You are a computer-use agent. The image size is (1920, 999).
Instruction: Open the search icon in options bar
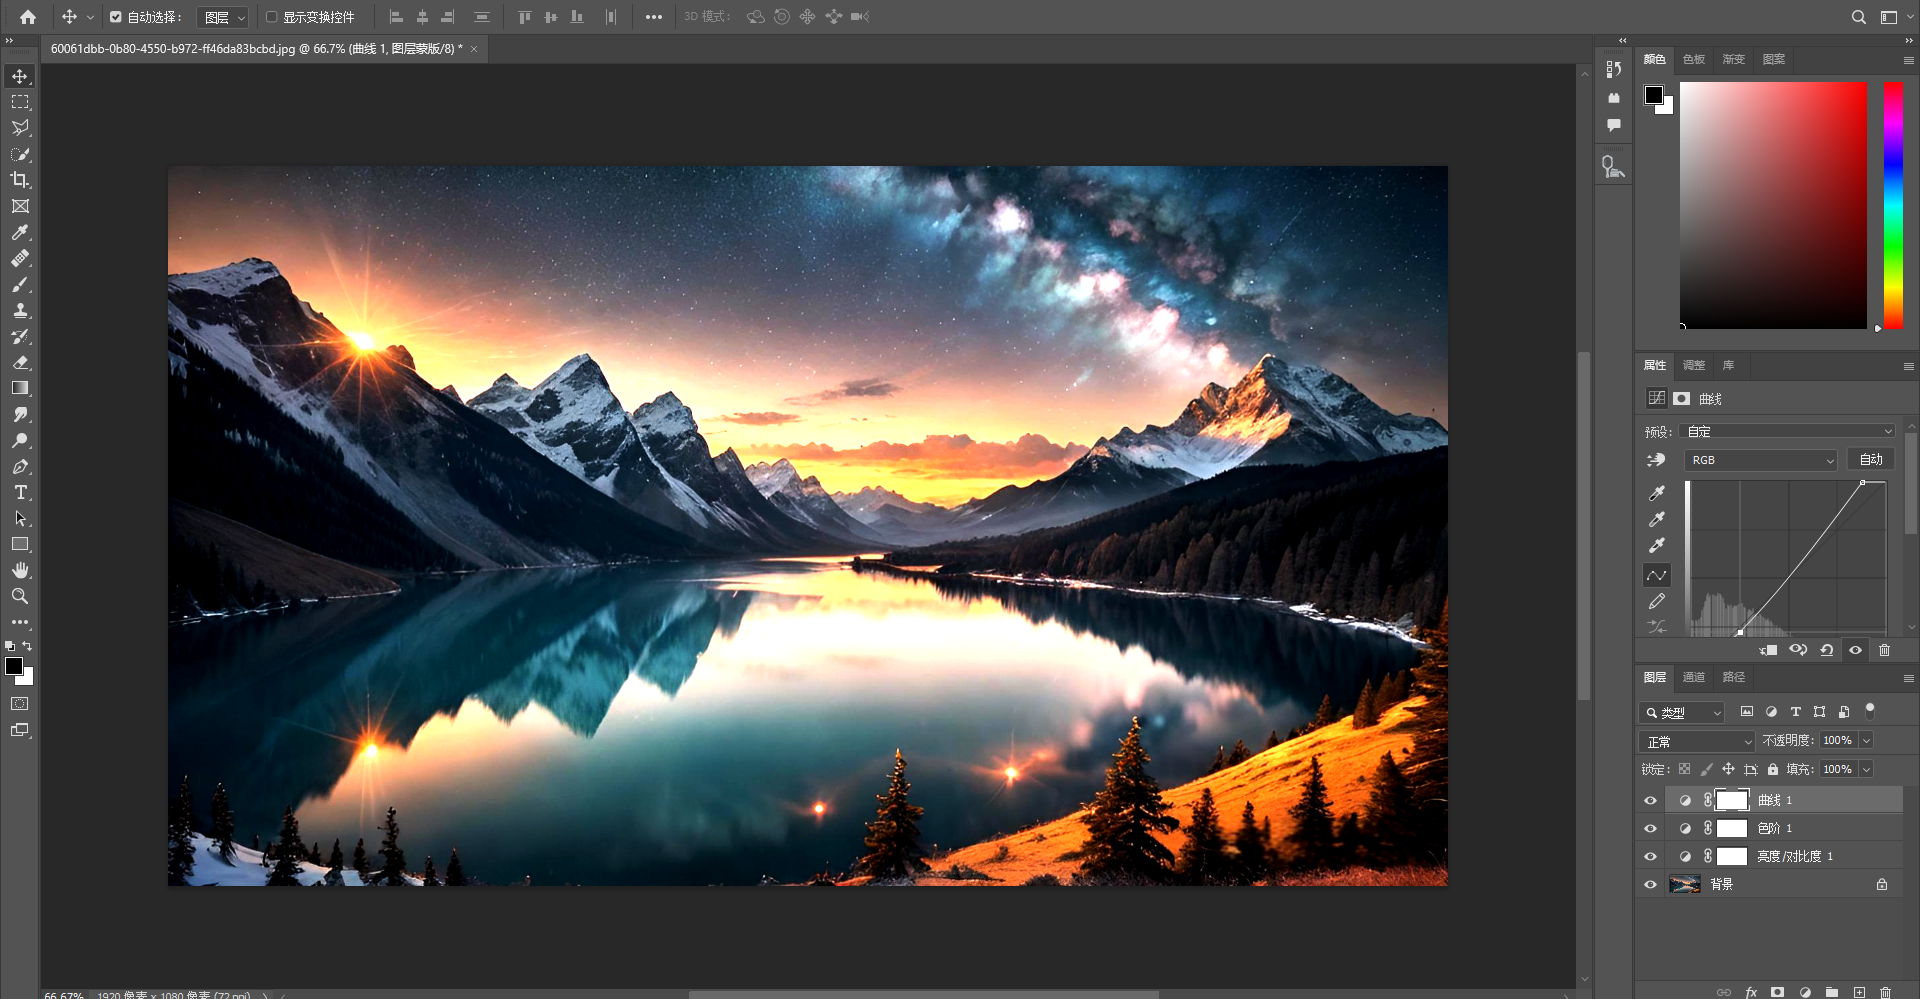coord(1858,17)
